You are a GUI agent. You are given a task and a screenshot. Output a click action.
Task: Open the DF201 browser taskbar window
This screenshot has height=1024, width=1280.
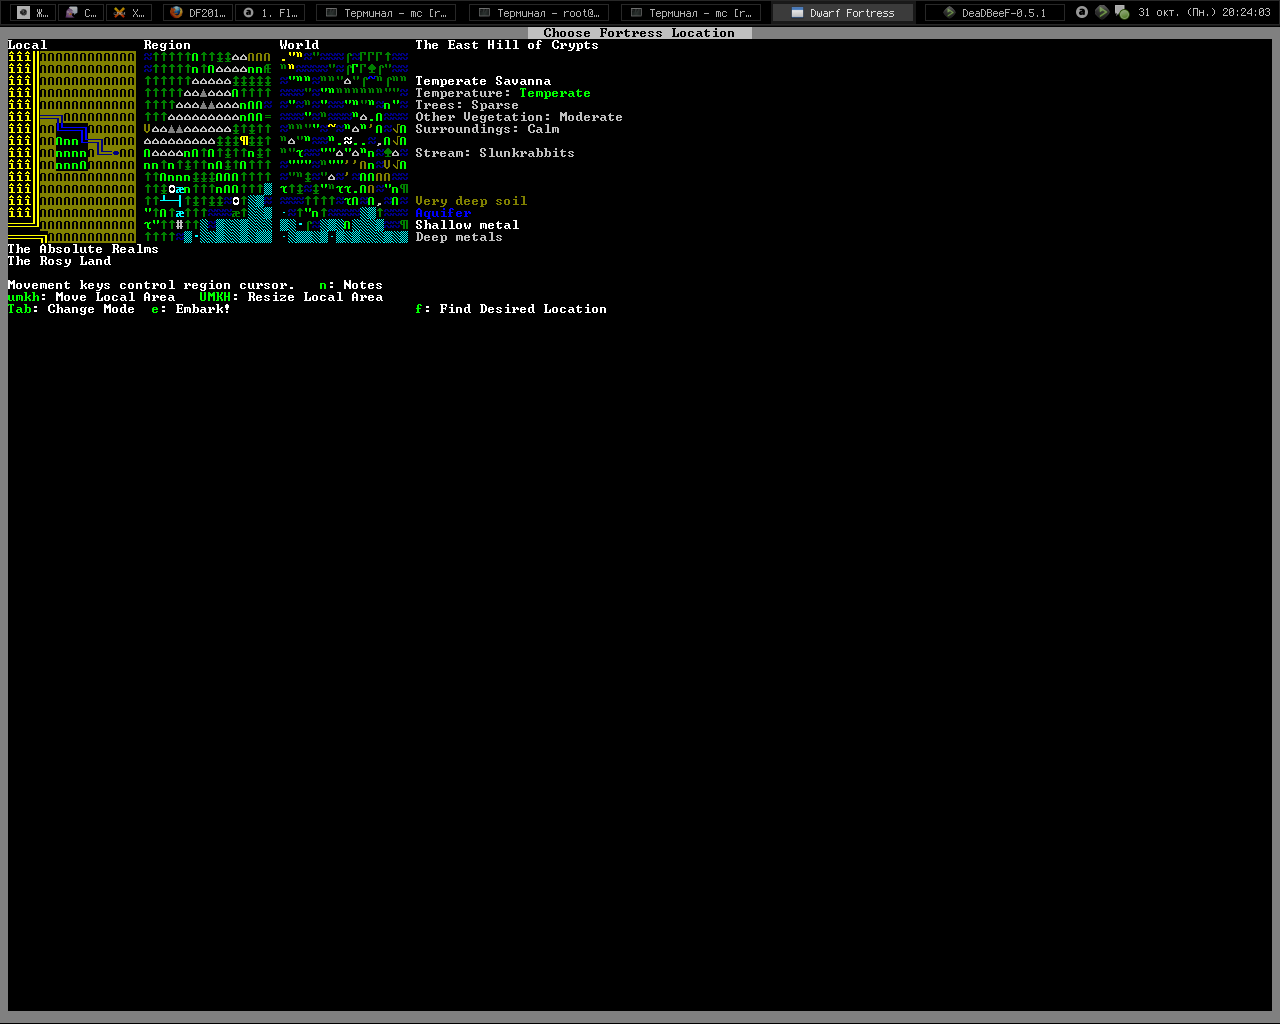point(197,13)
